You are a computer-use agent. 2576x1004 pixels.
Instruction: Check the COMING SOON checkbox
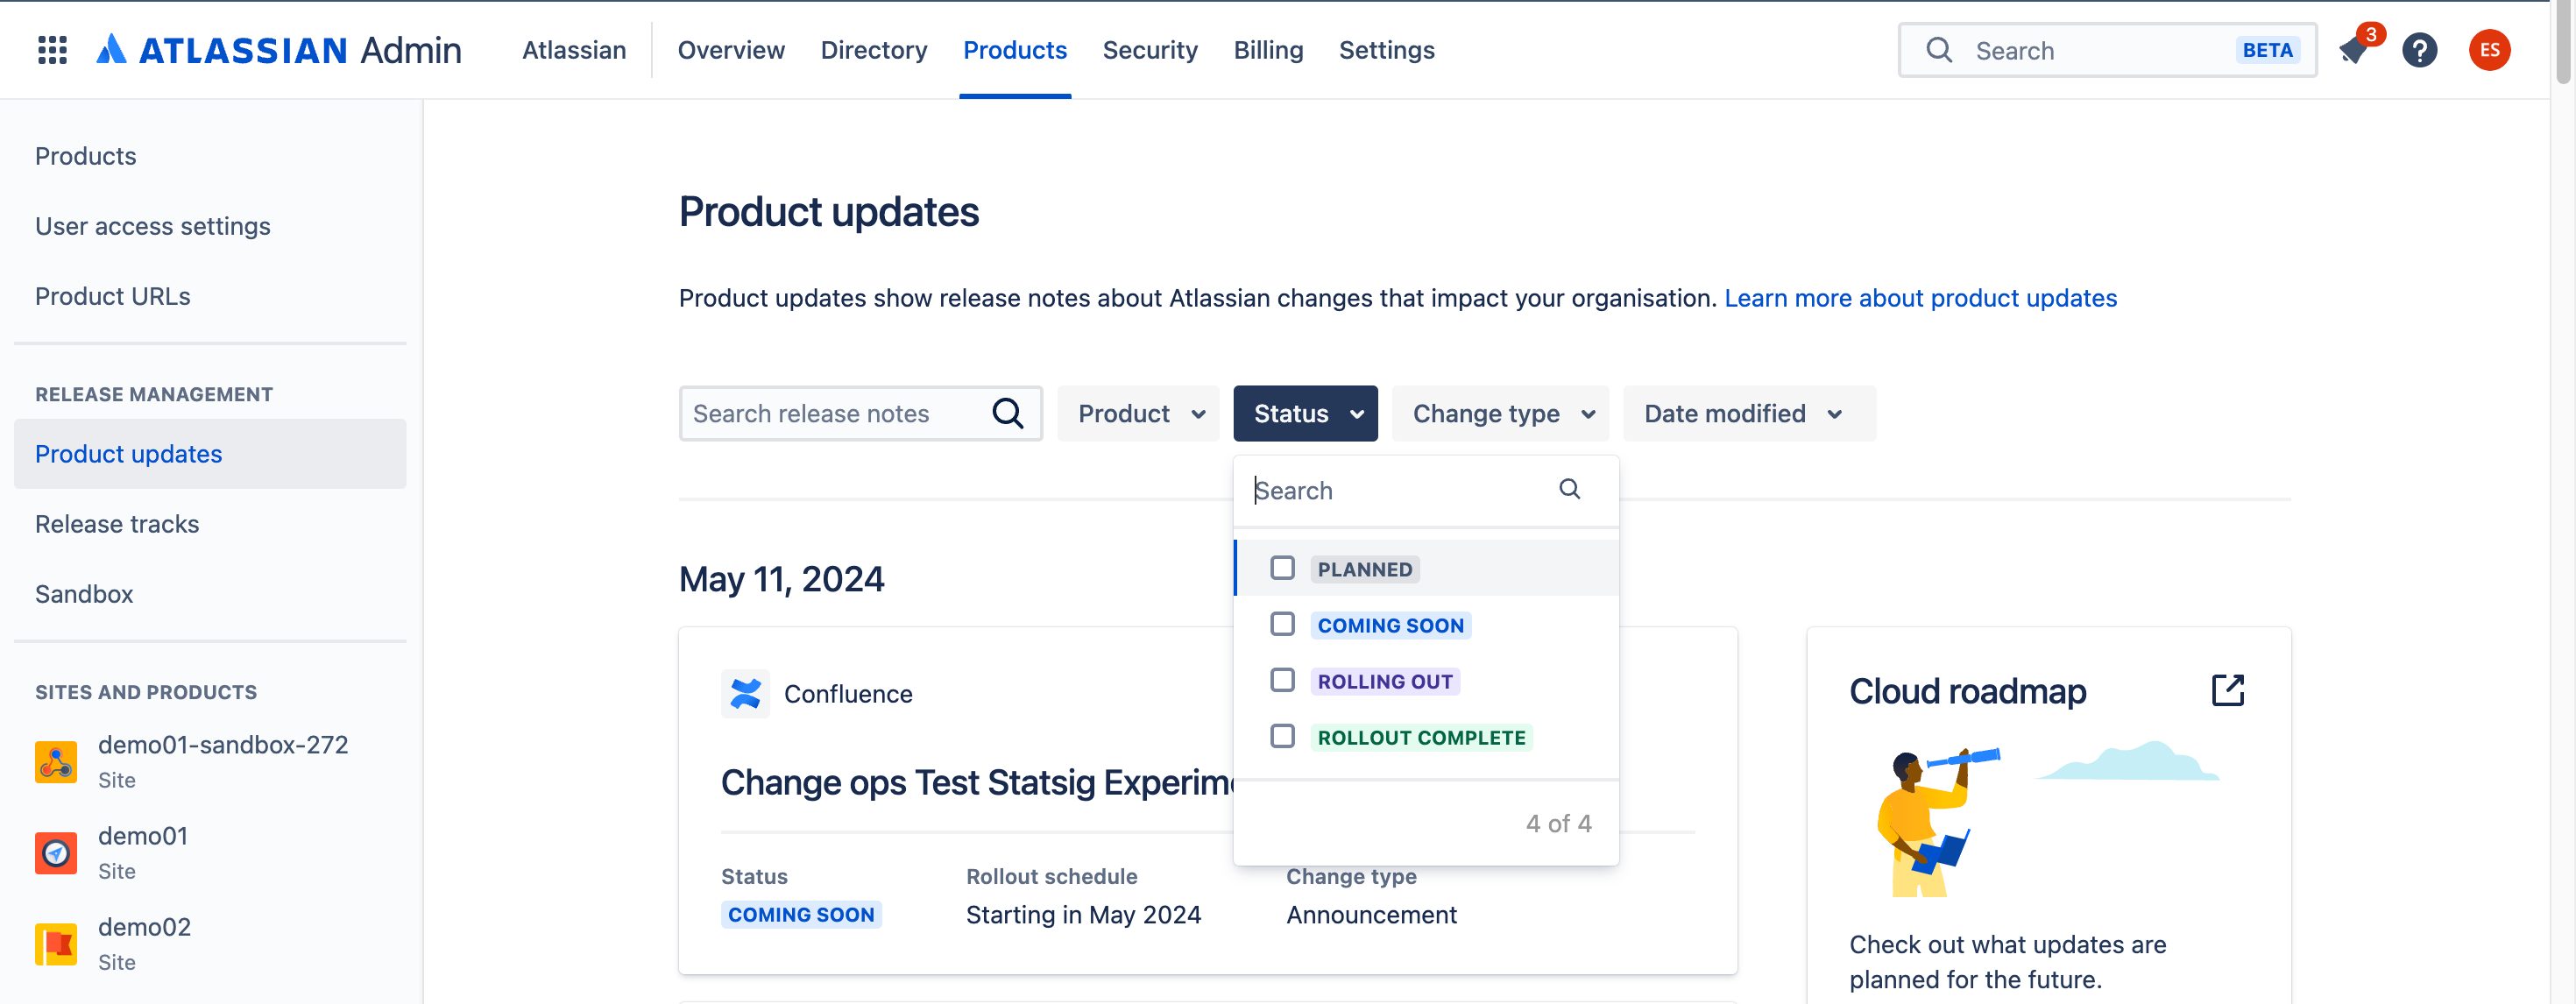tap(1282, 624)
